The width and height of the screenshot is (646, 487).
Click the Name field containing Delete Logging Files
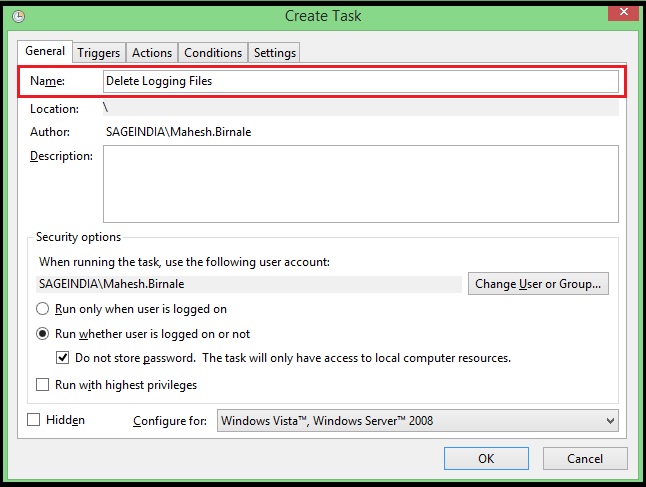click(x=360, y=81)
